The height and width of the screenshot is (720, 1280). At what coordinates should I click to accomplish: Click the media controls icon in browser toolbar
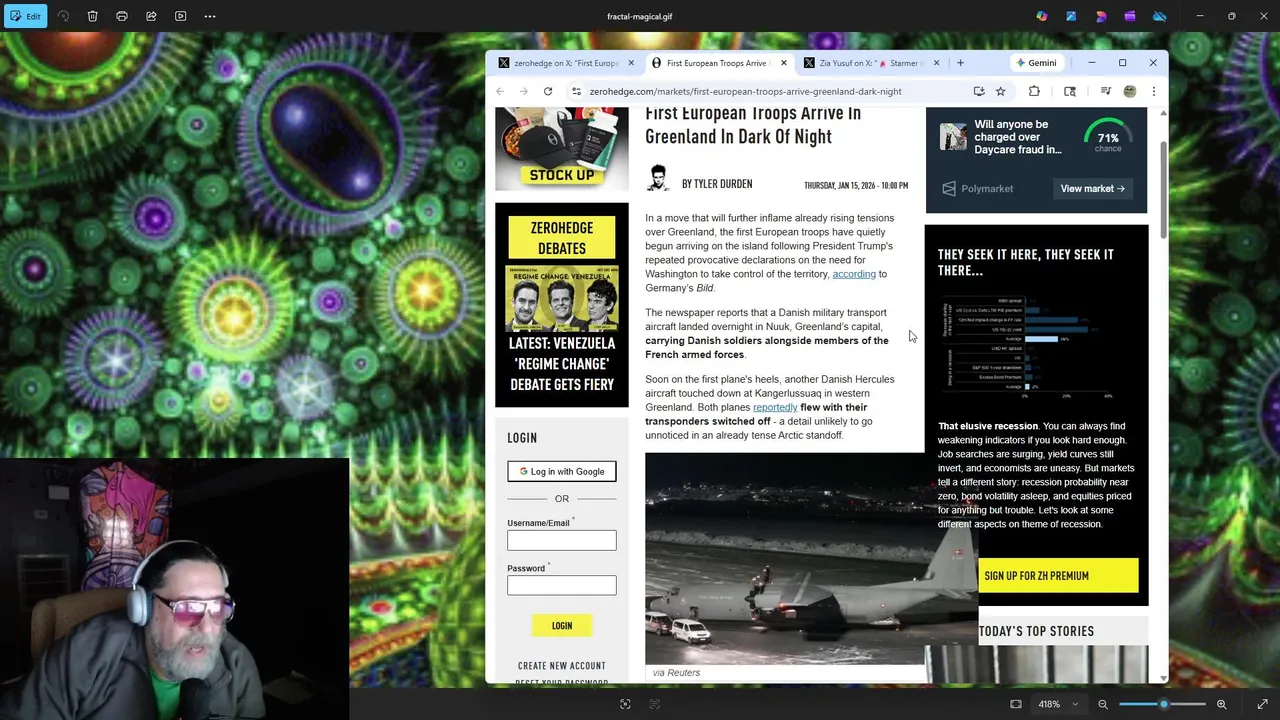pos(1105,91)
